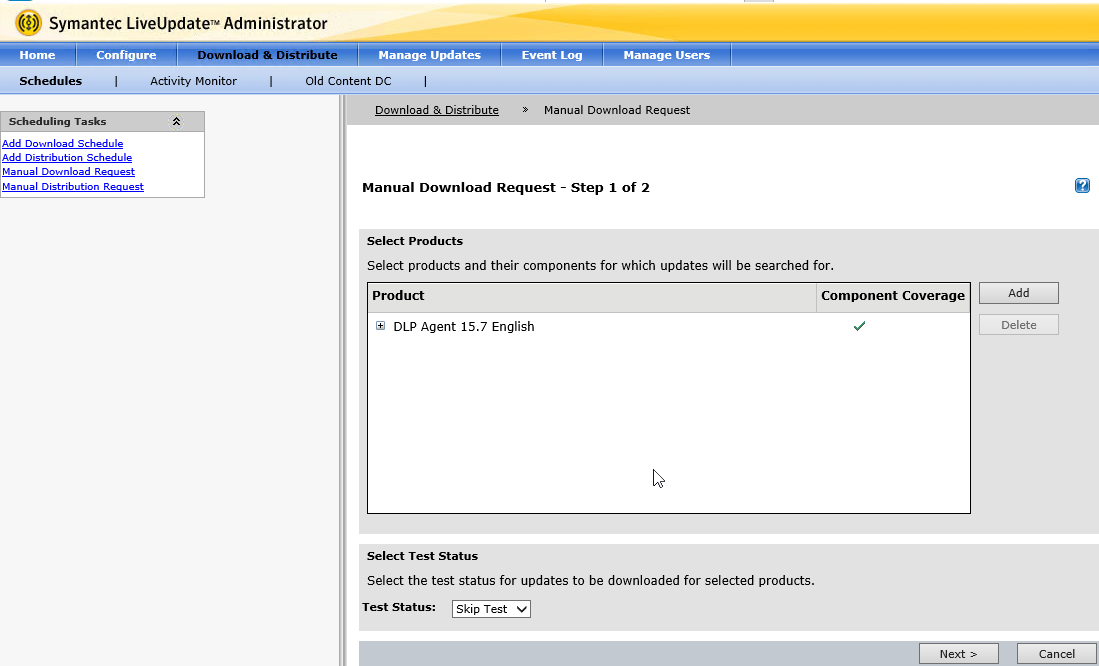This screenshot has width=1099, height=666.
Task: Open the Manual Distribution Request link
Action: coord(73,186)
